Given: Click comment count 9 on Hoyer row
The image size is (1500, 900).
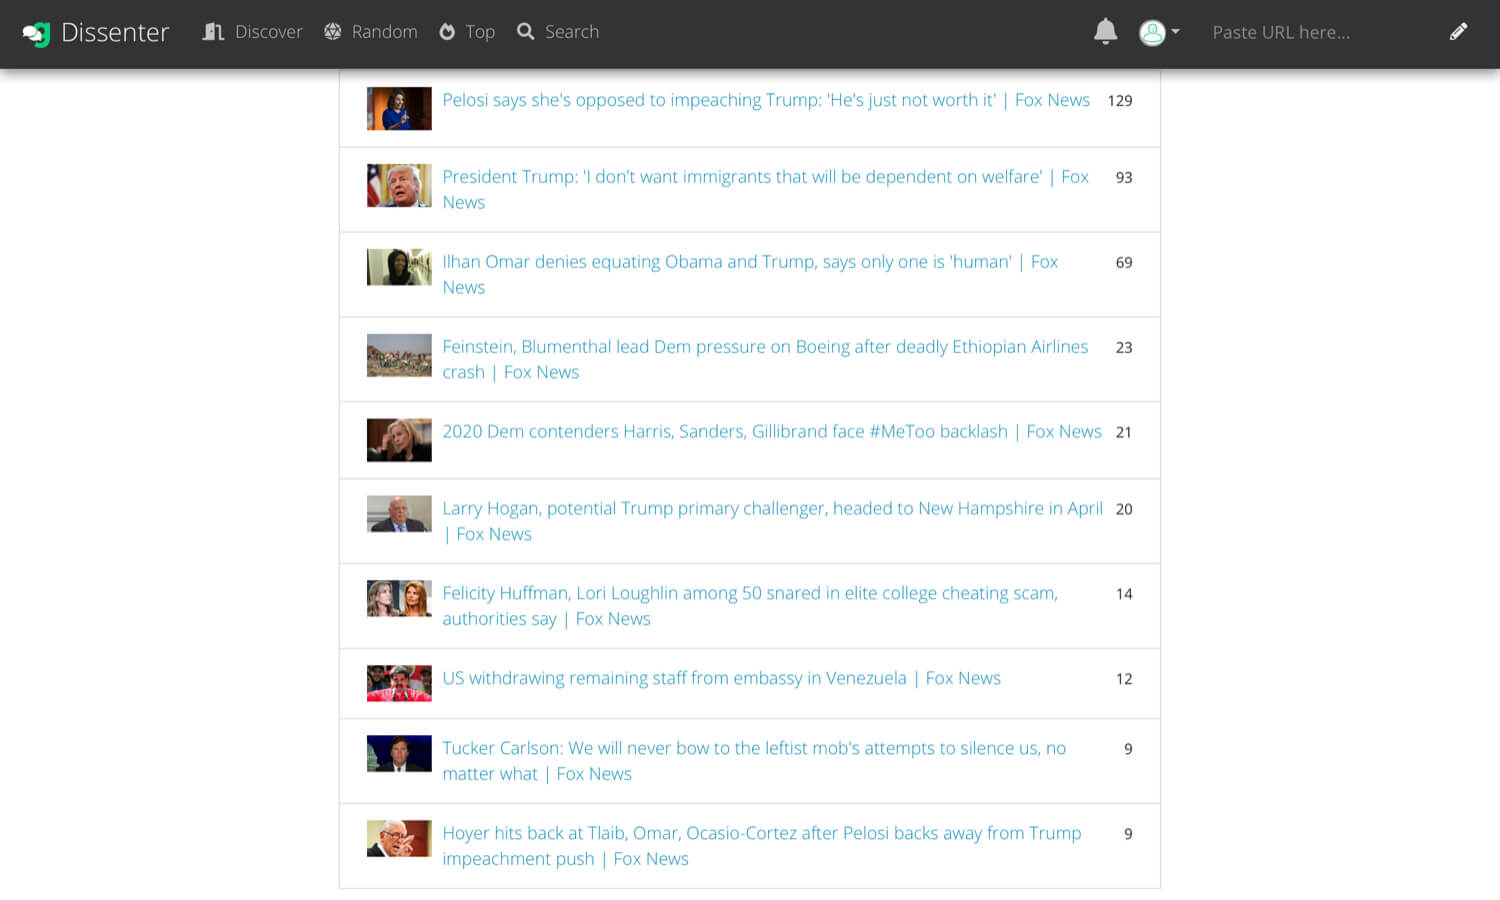Looking at the screenshot, I should click(1128, 835).
